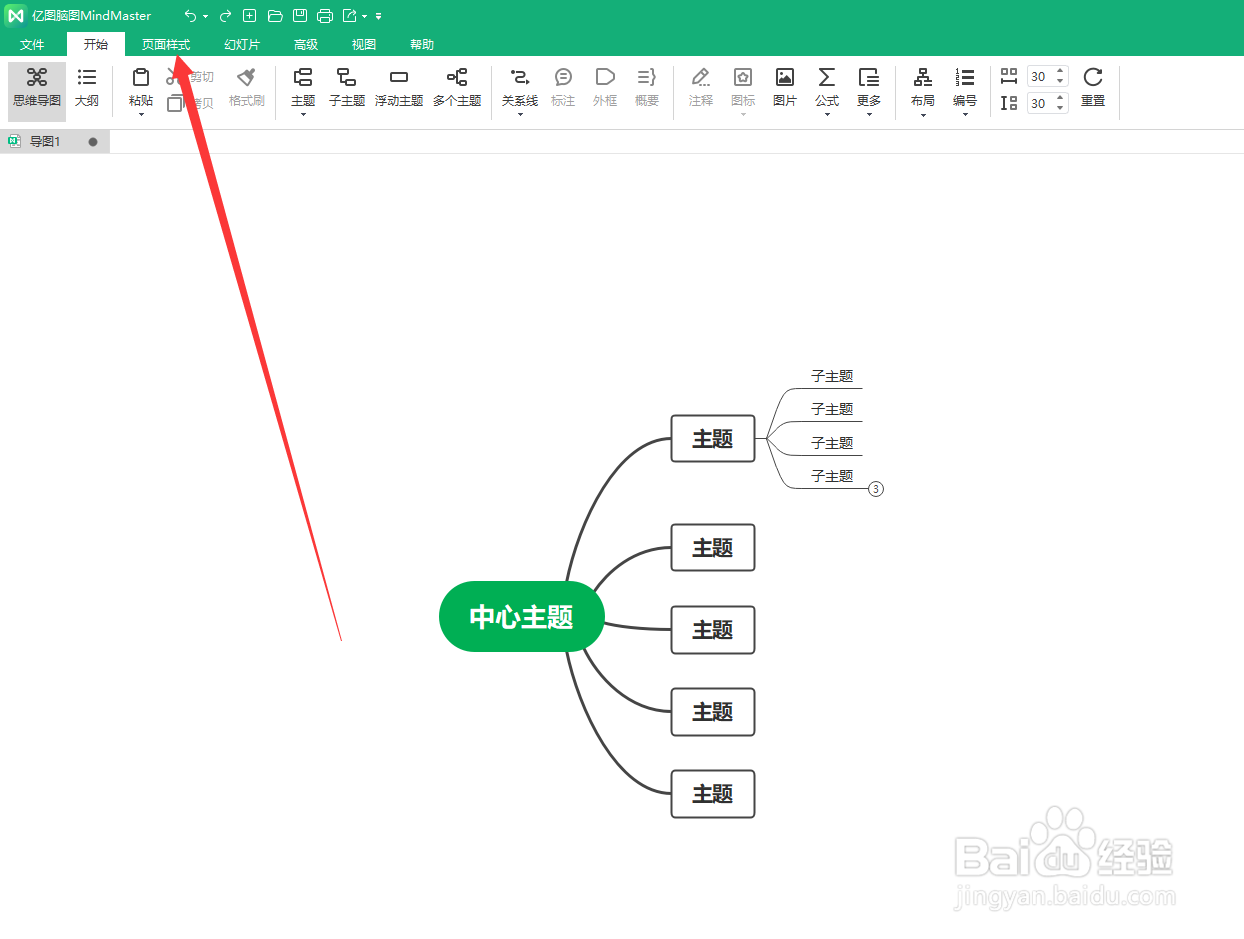The width and height of the screenshot is (1244, 939).
Task: Decrease vertical spacing with down arrow
Action: [x=1061, y=108]
